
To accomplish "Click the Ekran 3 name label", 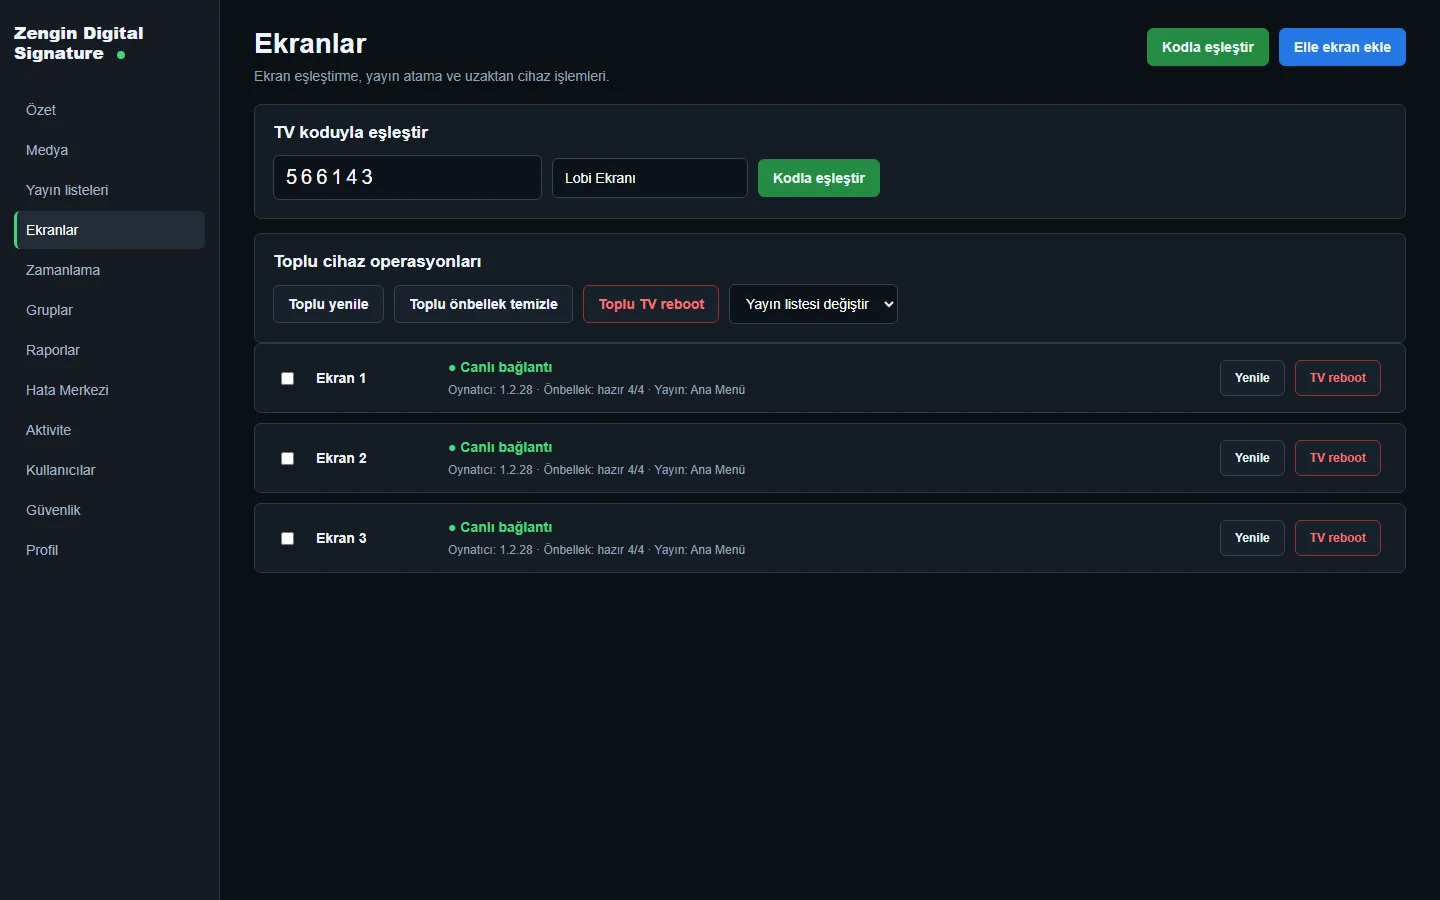I will (341, 538).
